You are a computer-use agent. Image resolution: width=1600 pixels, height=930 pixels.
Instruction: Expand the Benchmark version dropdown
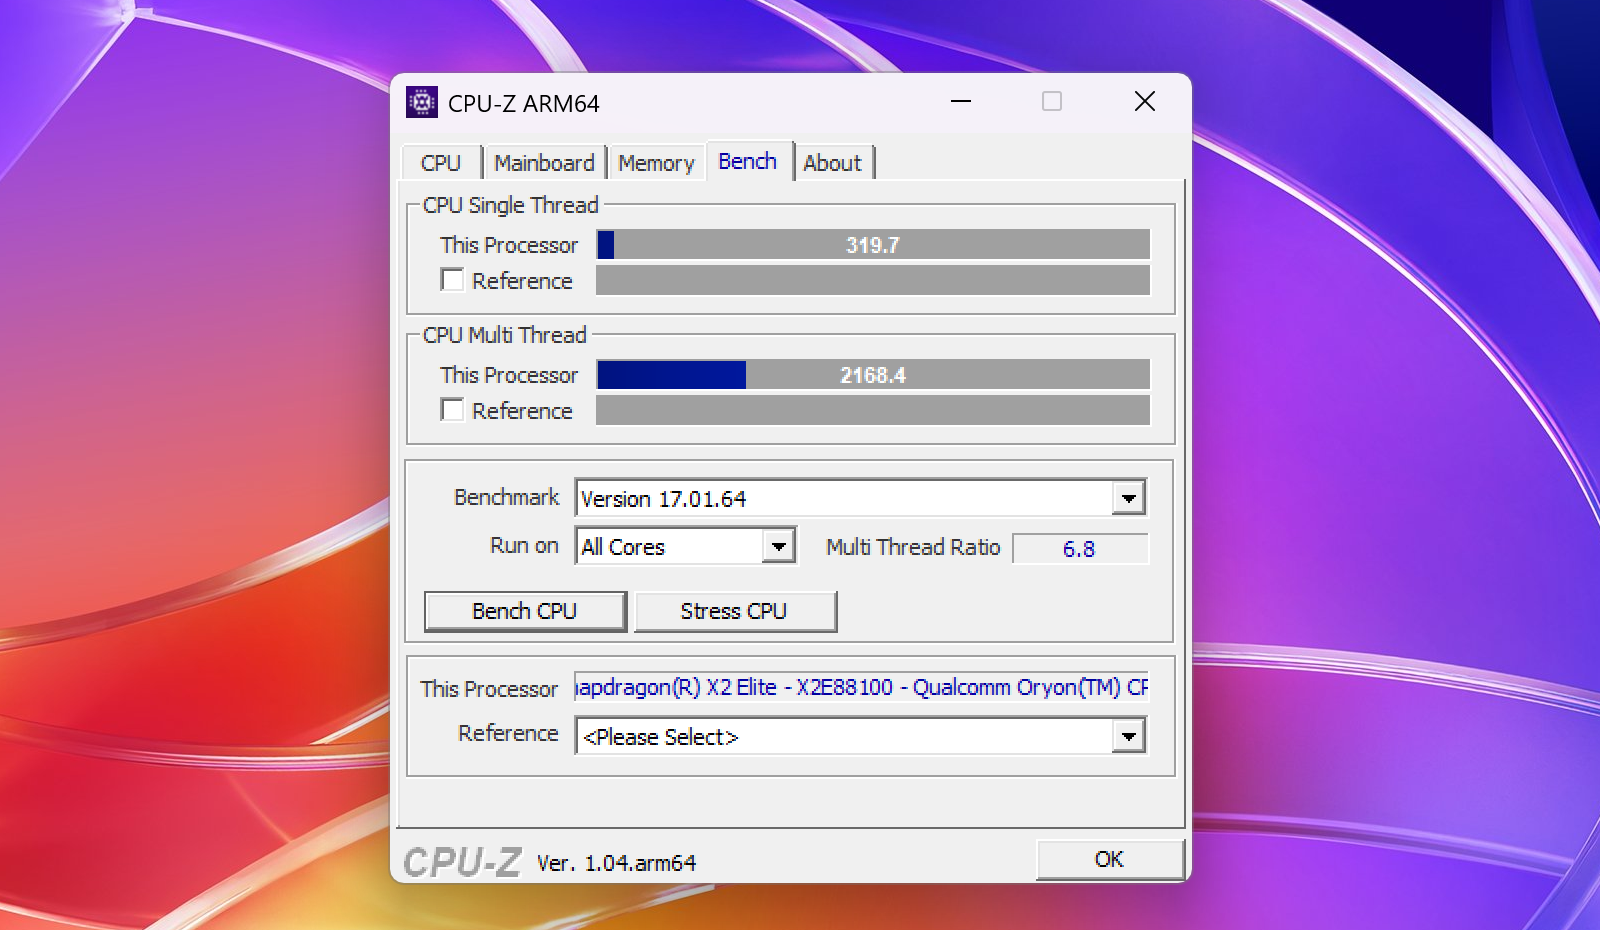pyautogui.click(x=1128, y=498)
